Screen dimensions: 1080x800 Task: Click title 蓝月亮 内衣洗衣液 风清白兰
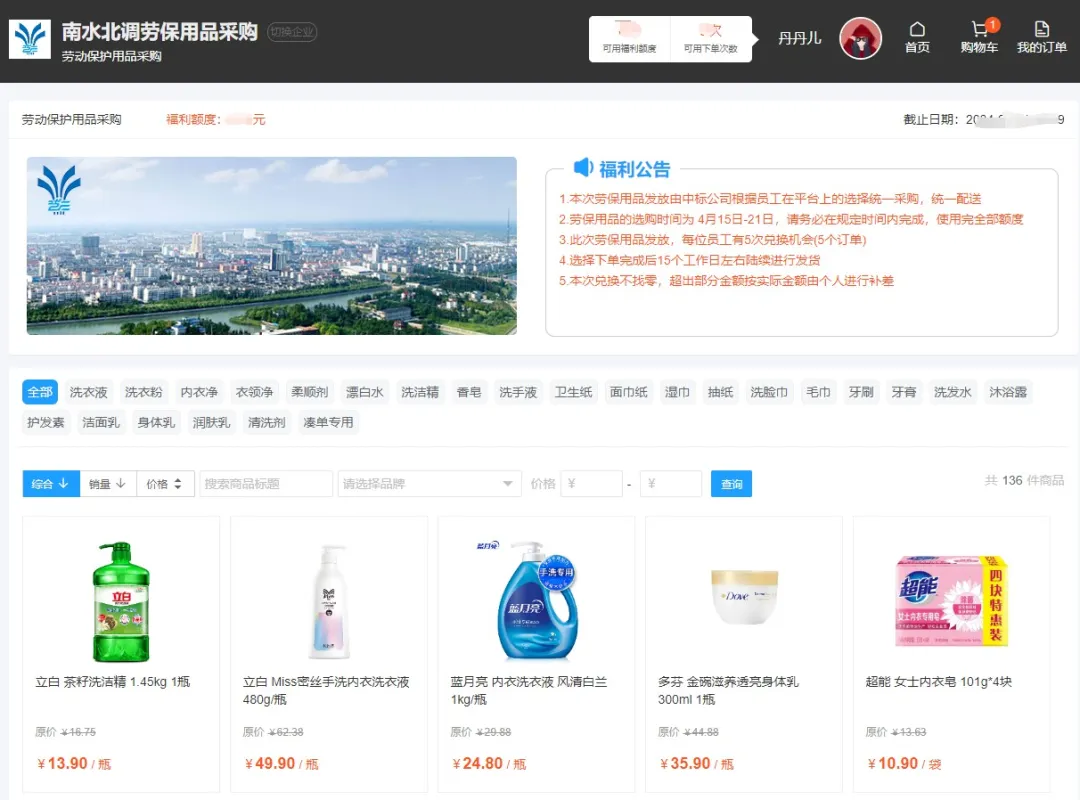(x=529, y=690)
